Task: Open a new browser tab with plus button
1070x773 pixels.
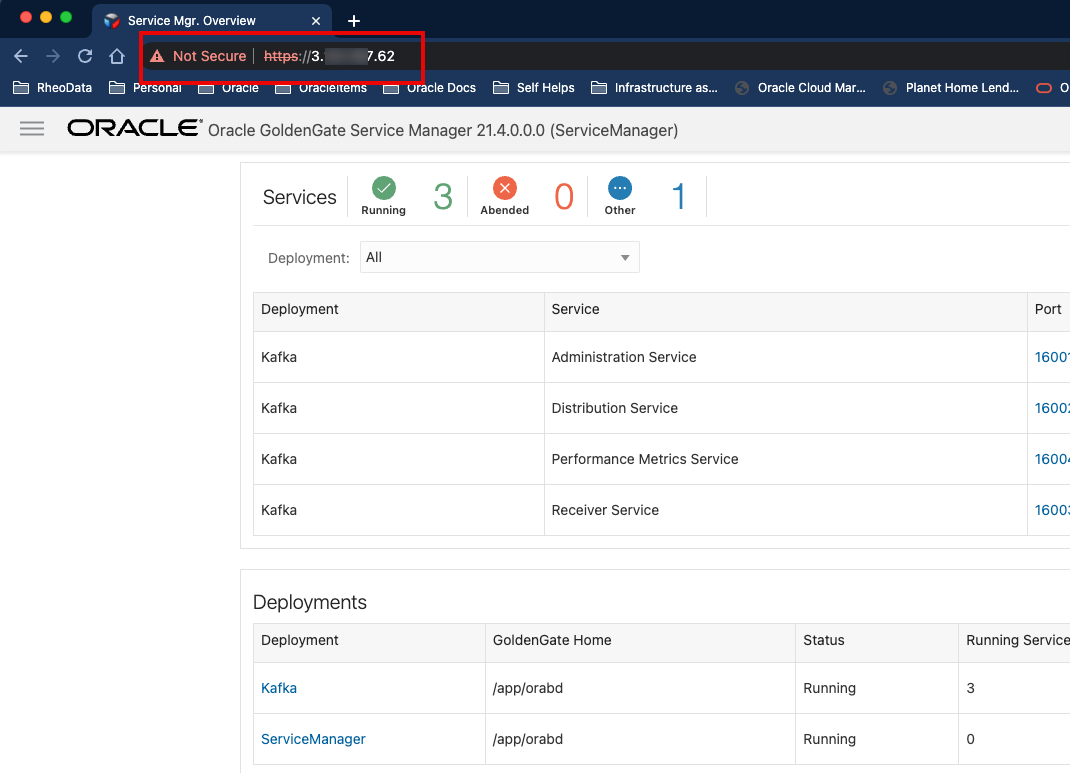Action: pos(354,19)
